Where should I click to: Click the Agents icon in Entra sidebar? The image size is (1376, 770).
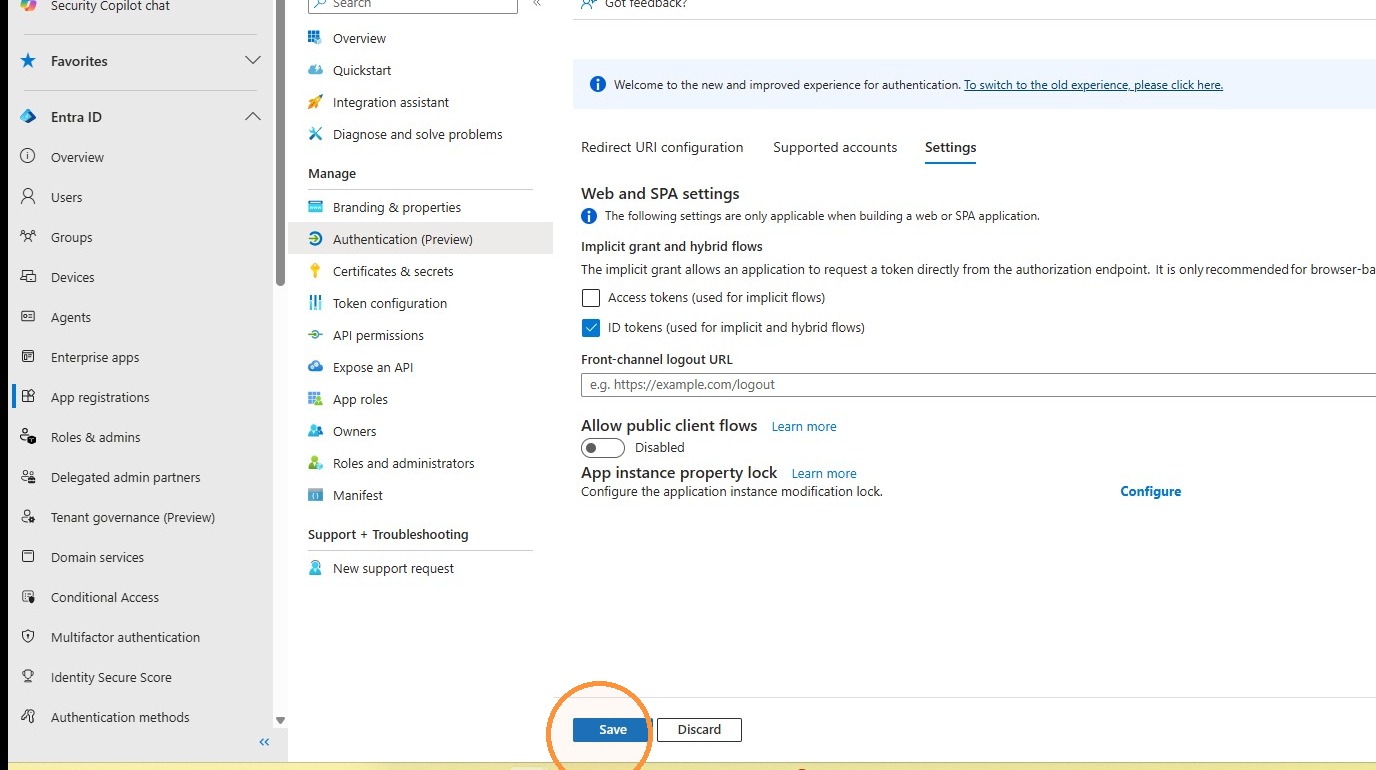28,317
